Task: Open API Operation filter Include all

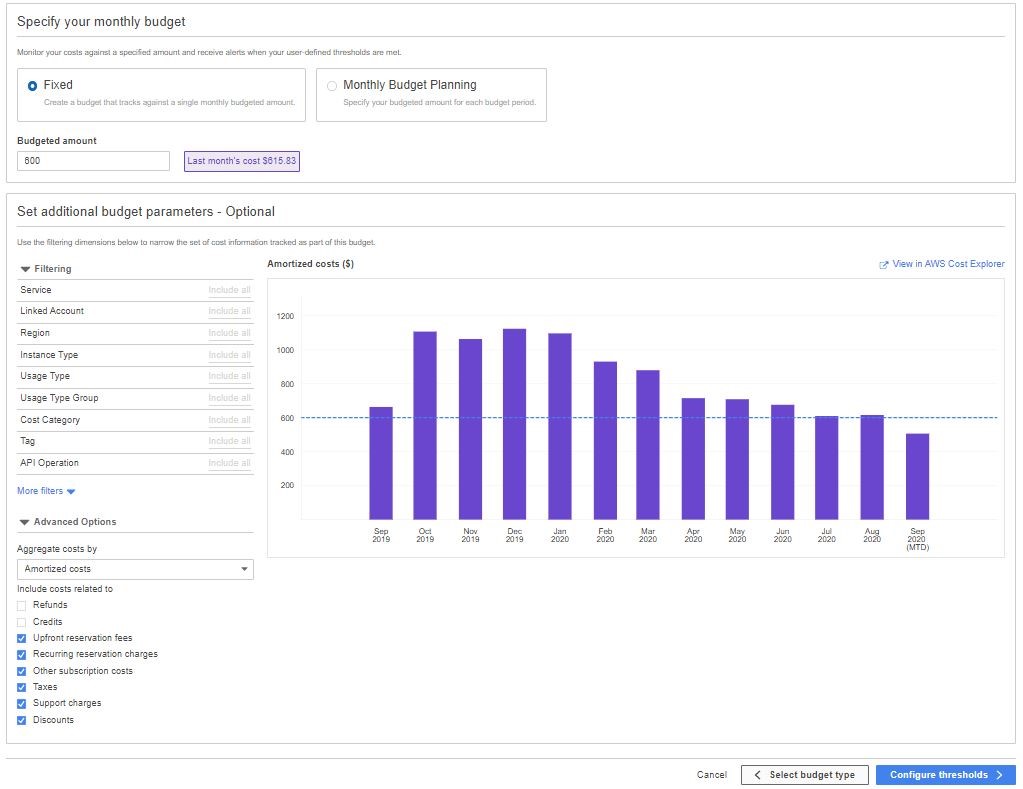Action: point(229,463)
